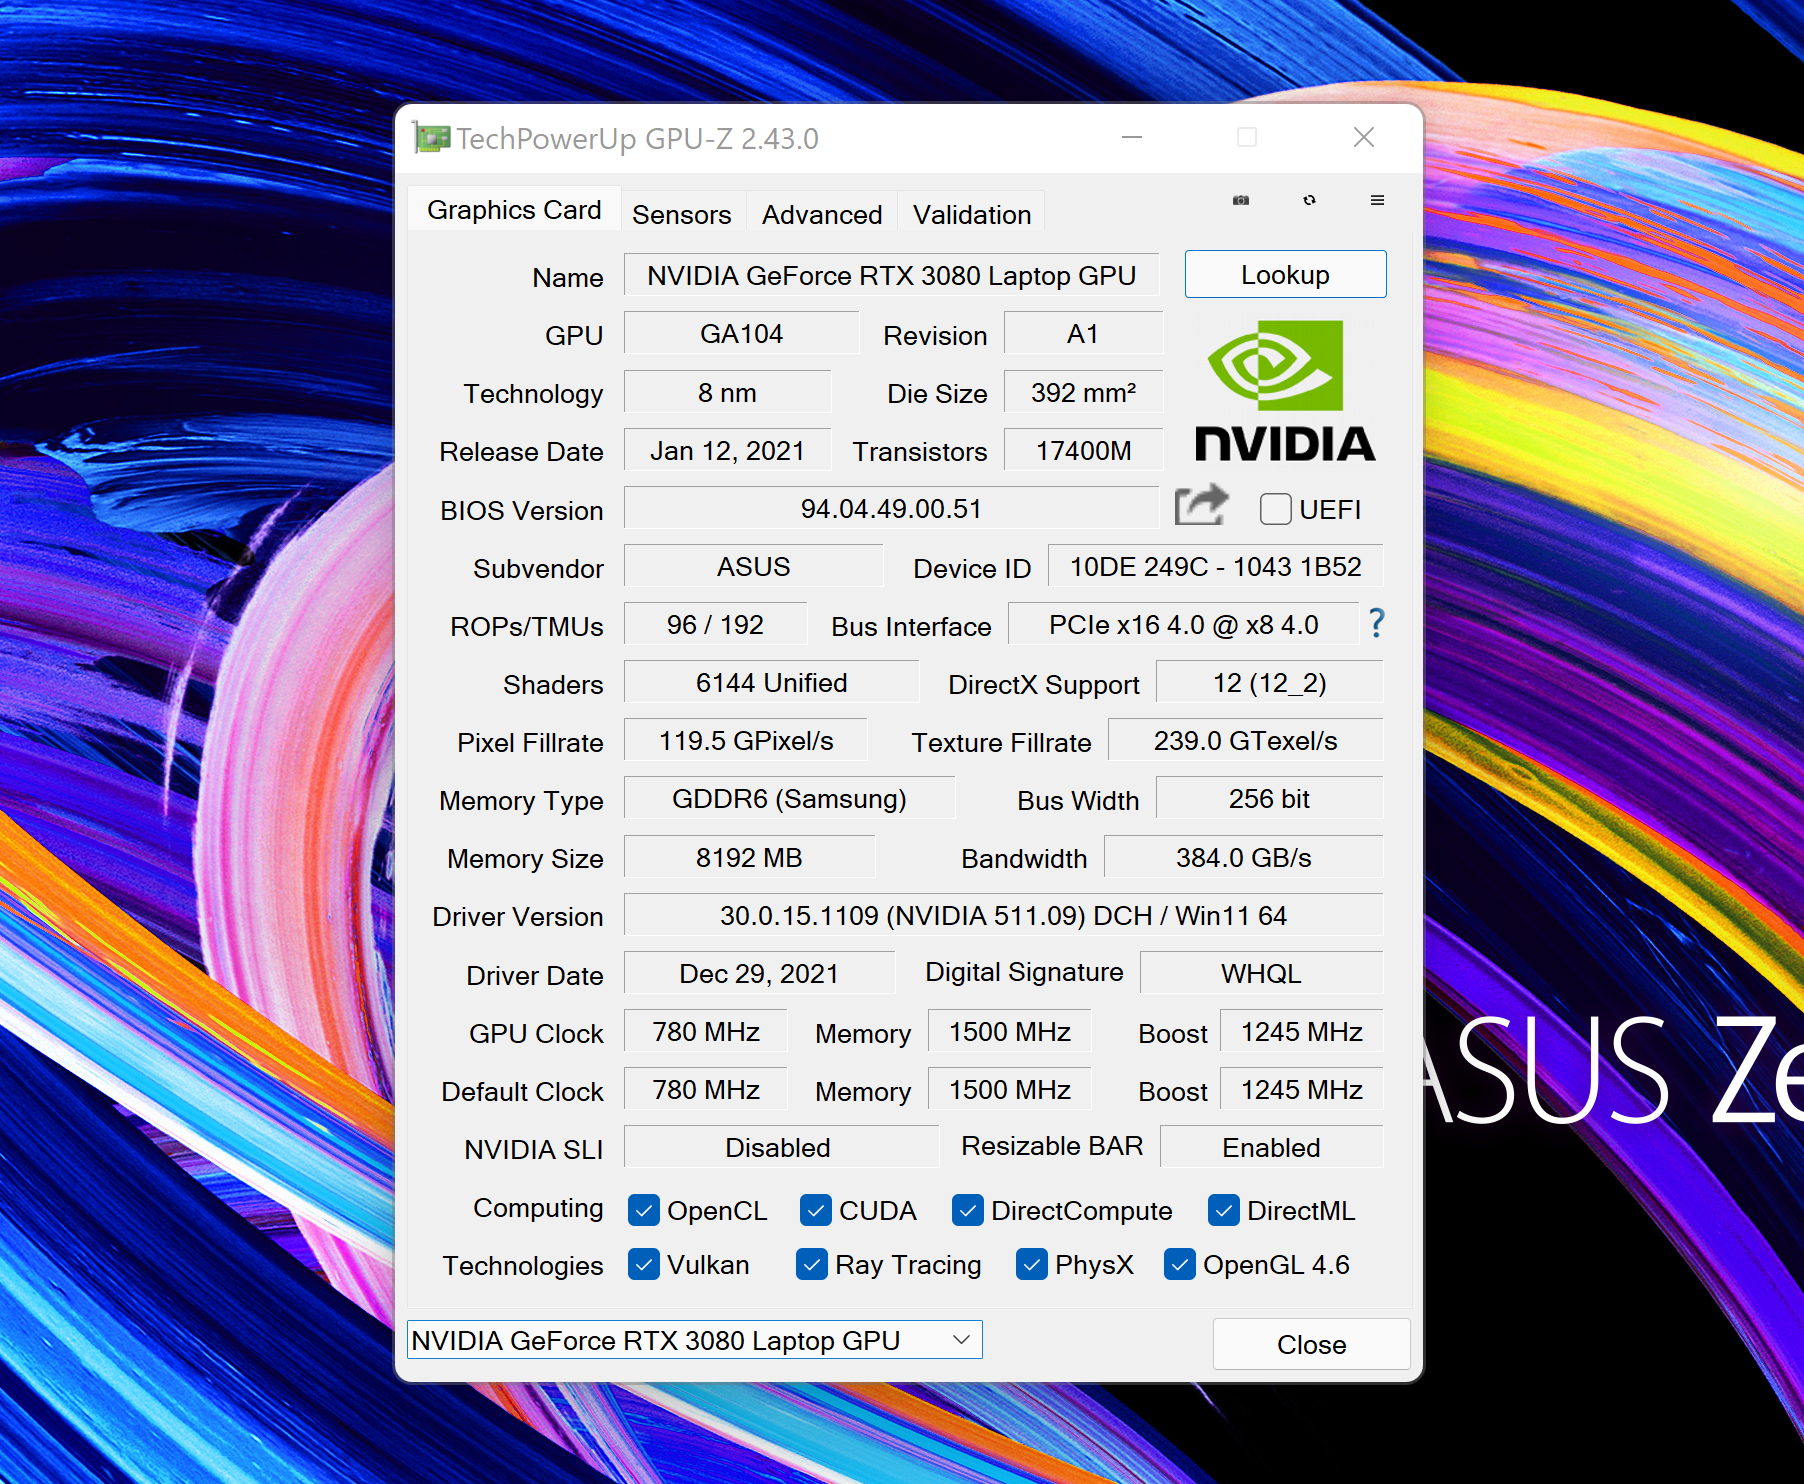This screenshot has height=1484, width=1804.
Task: Toggle the DirectML checkbox
Action: [1224, 1210]
